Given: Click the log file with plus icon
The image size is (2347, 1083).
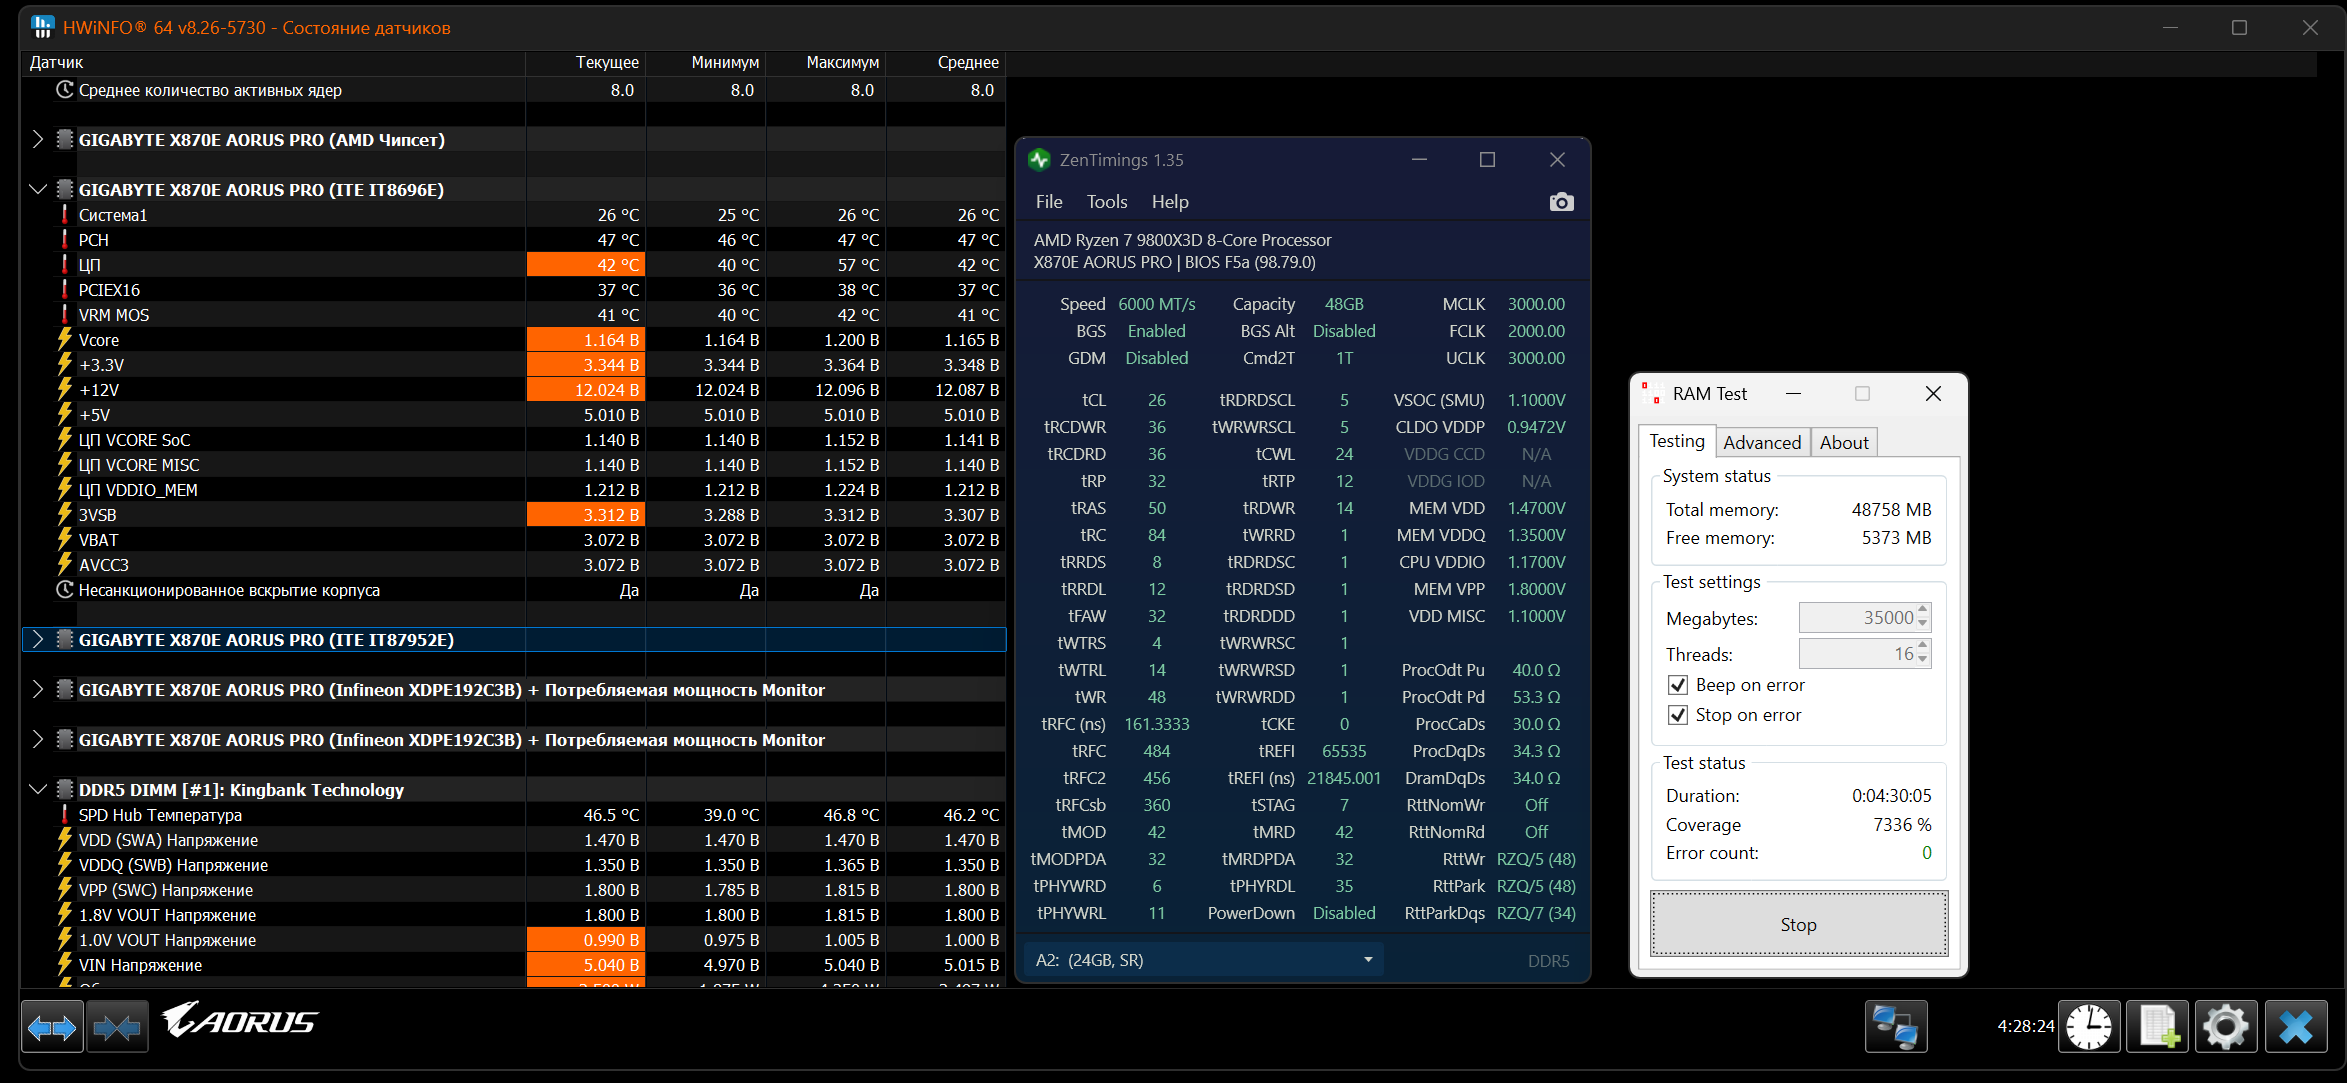Looking at the screenshot, I should [x=2157, y=1027].
